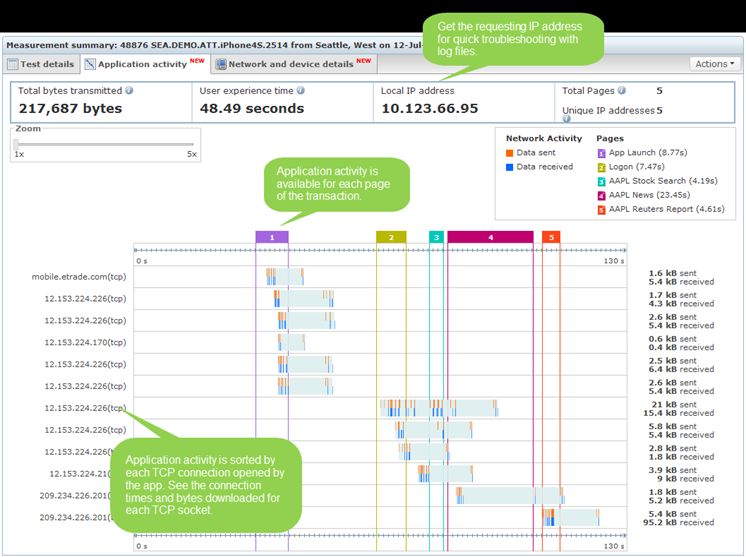The height and width of the screenshot is (557, 746).
Task: Click teal page 3 timeline marker
Action: point(436,237)
